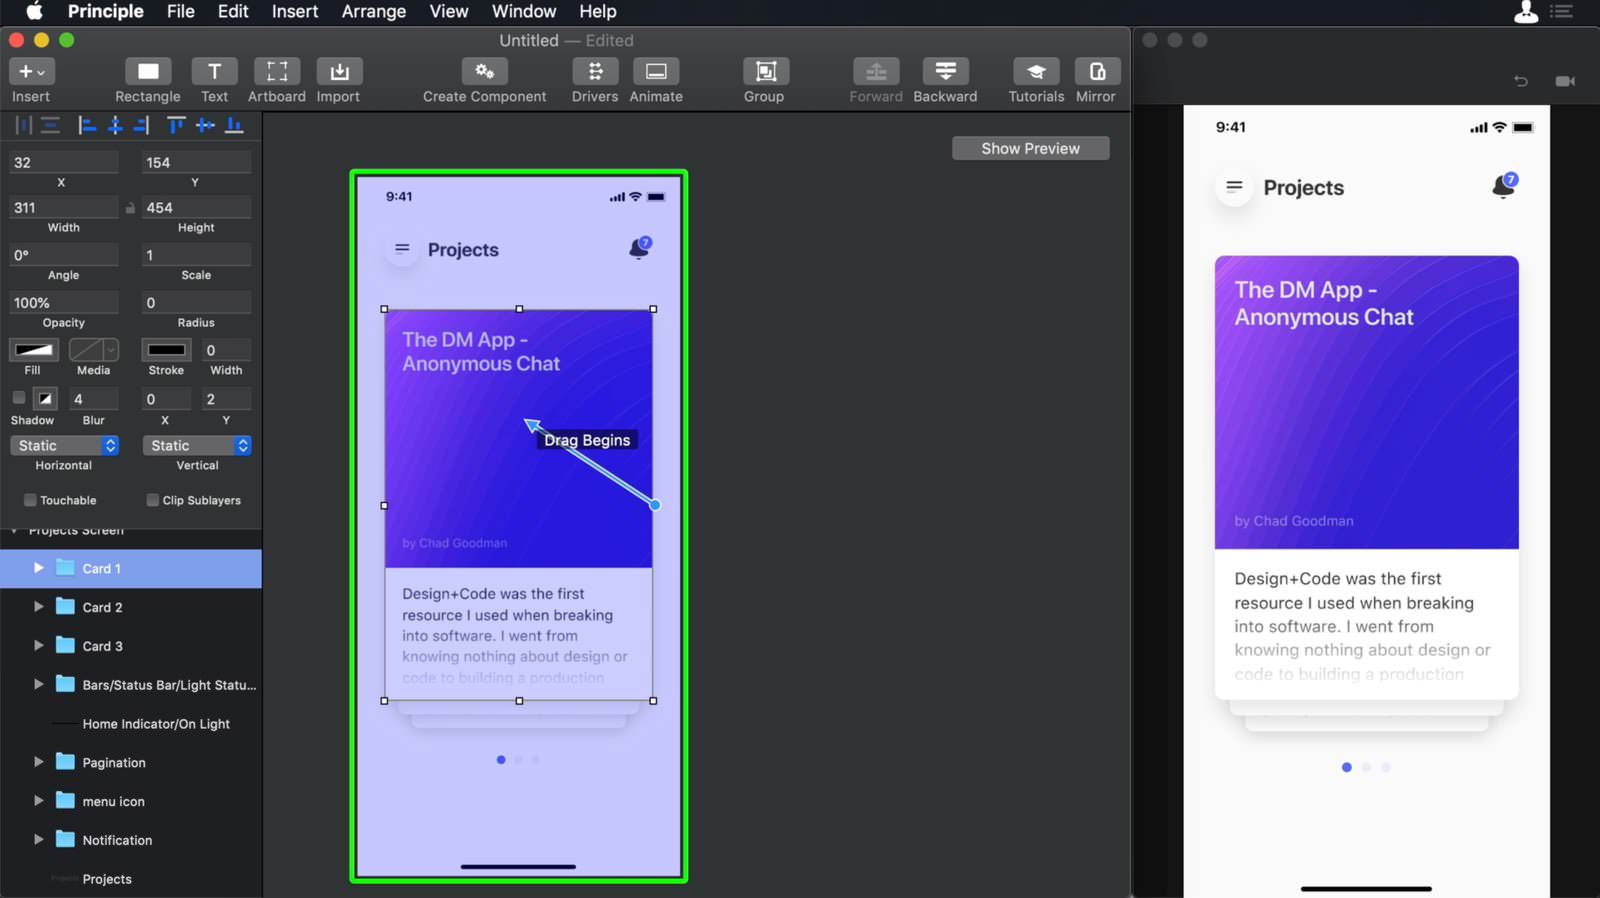Enable the Touchable checkbox

[x=30, y=500]
